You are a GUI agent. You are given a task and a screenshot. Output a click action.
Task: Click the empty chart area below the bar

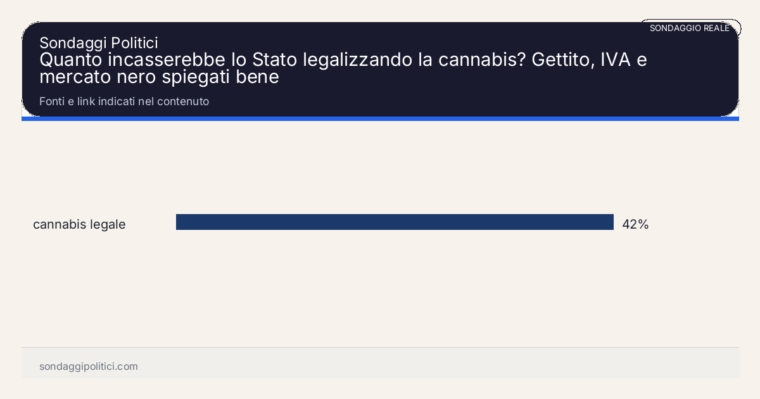(x=380, y=291)
